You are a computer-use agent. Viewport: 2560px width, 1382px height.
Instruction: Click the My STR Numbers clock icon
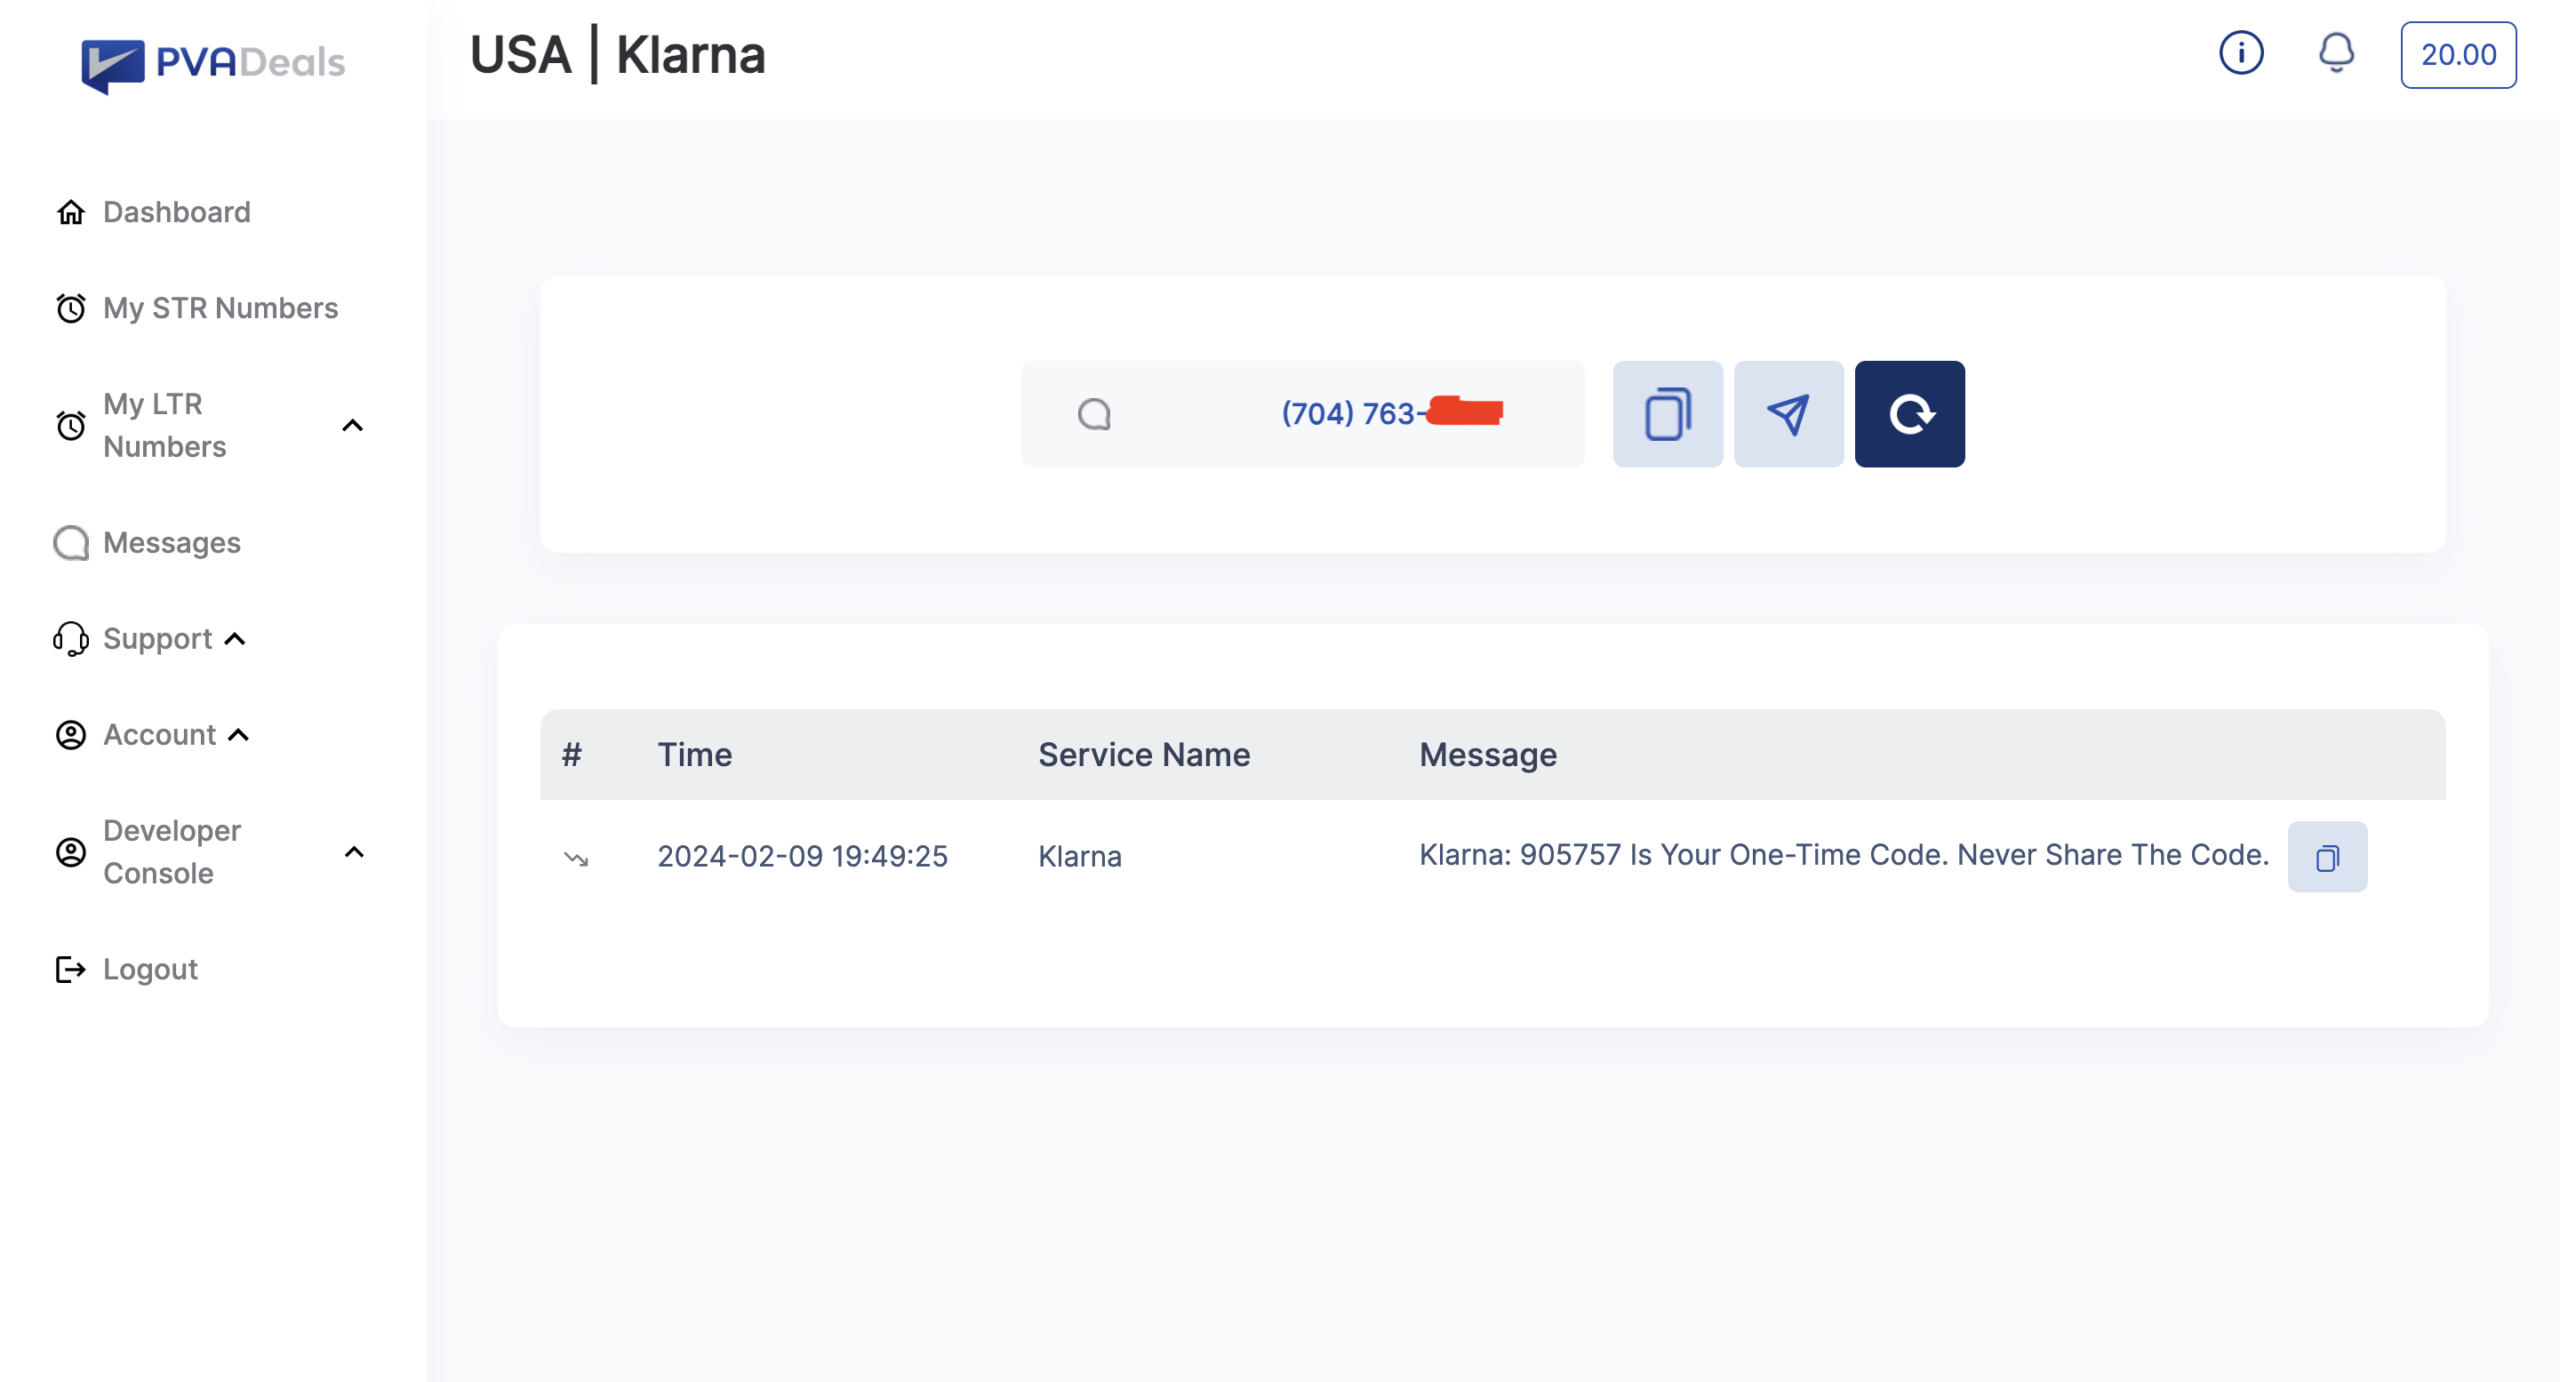71,308
